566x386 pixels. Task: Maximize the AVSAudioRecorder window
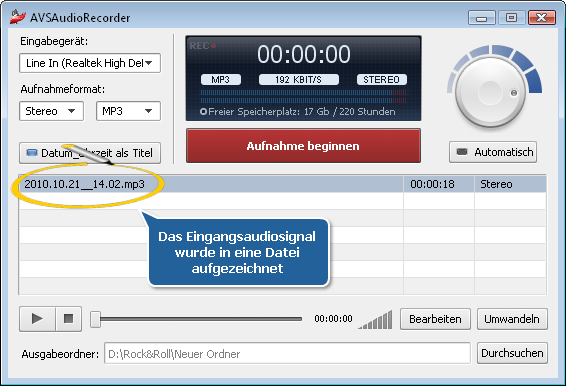click(511, 17)
